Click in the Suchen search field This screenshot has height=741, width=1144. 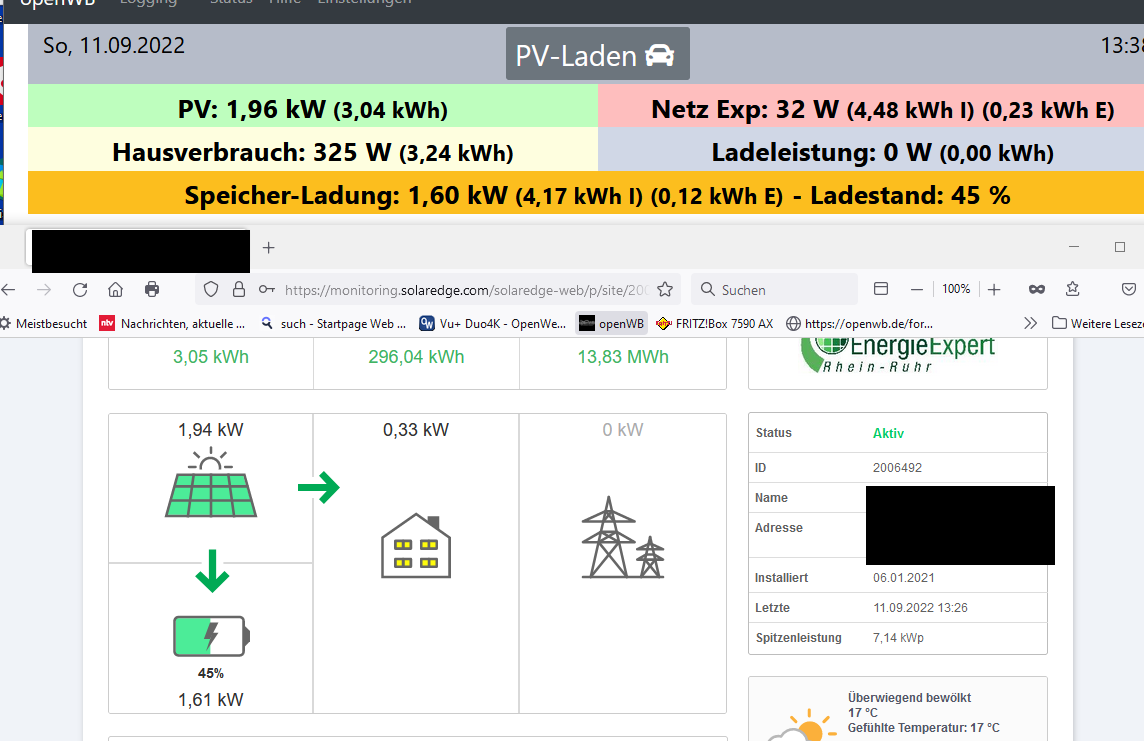click(775, 290)
